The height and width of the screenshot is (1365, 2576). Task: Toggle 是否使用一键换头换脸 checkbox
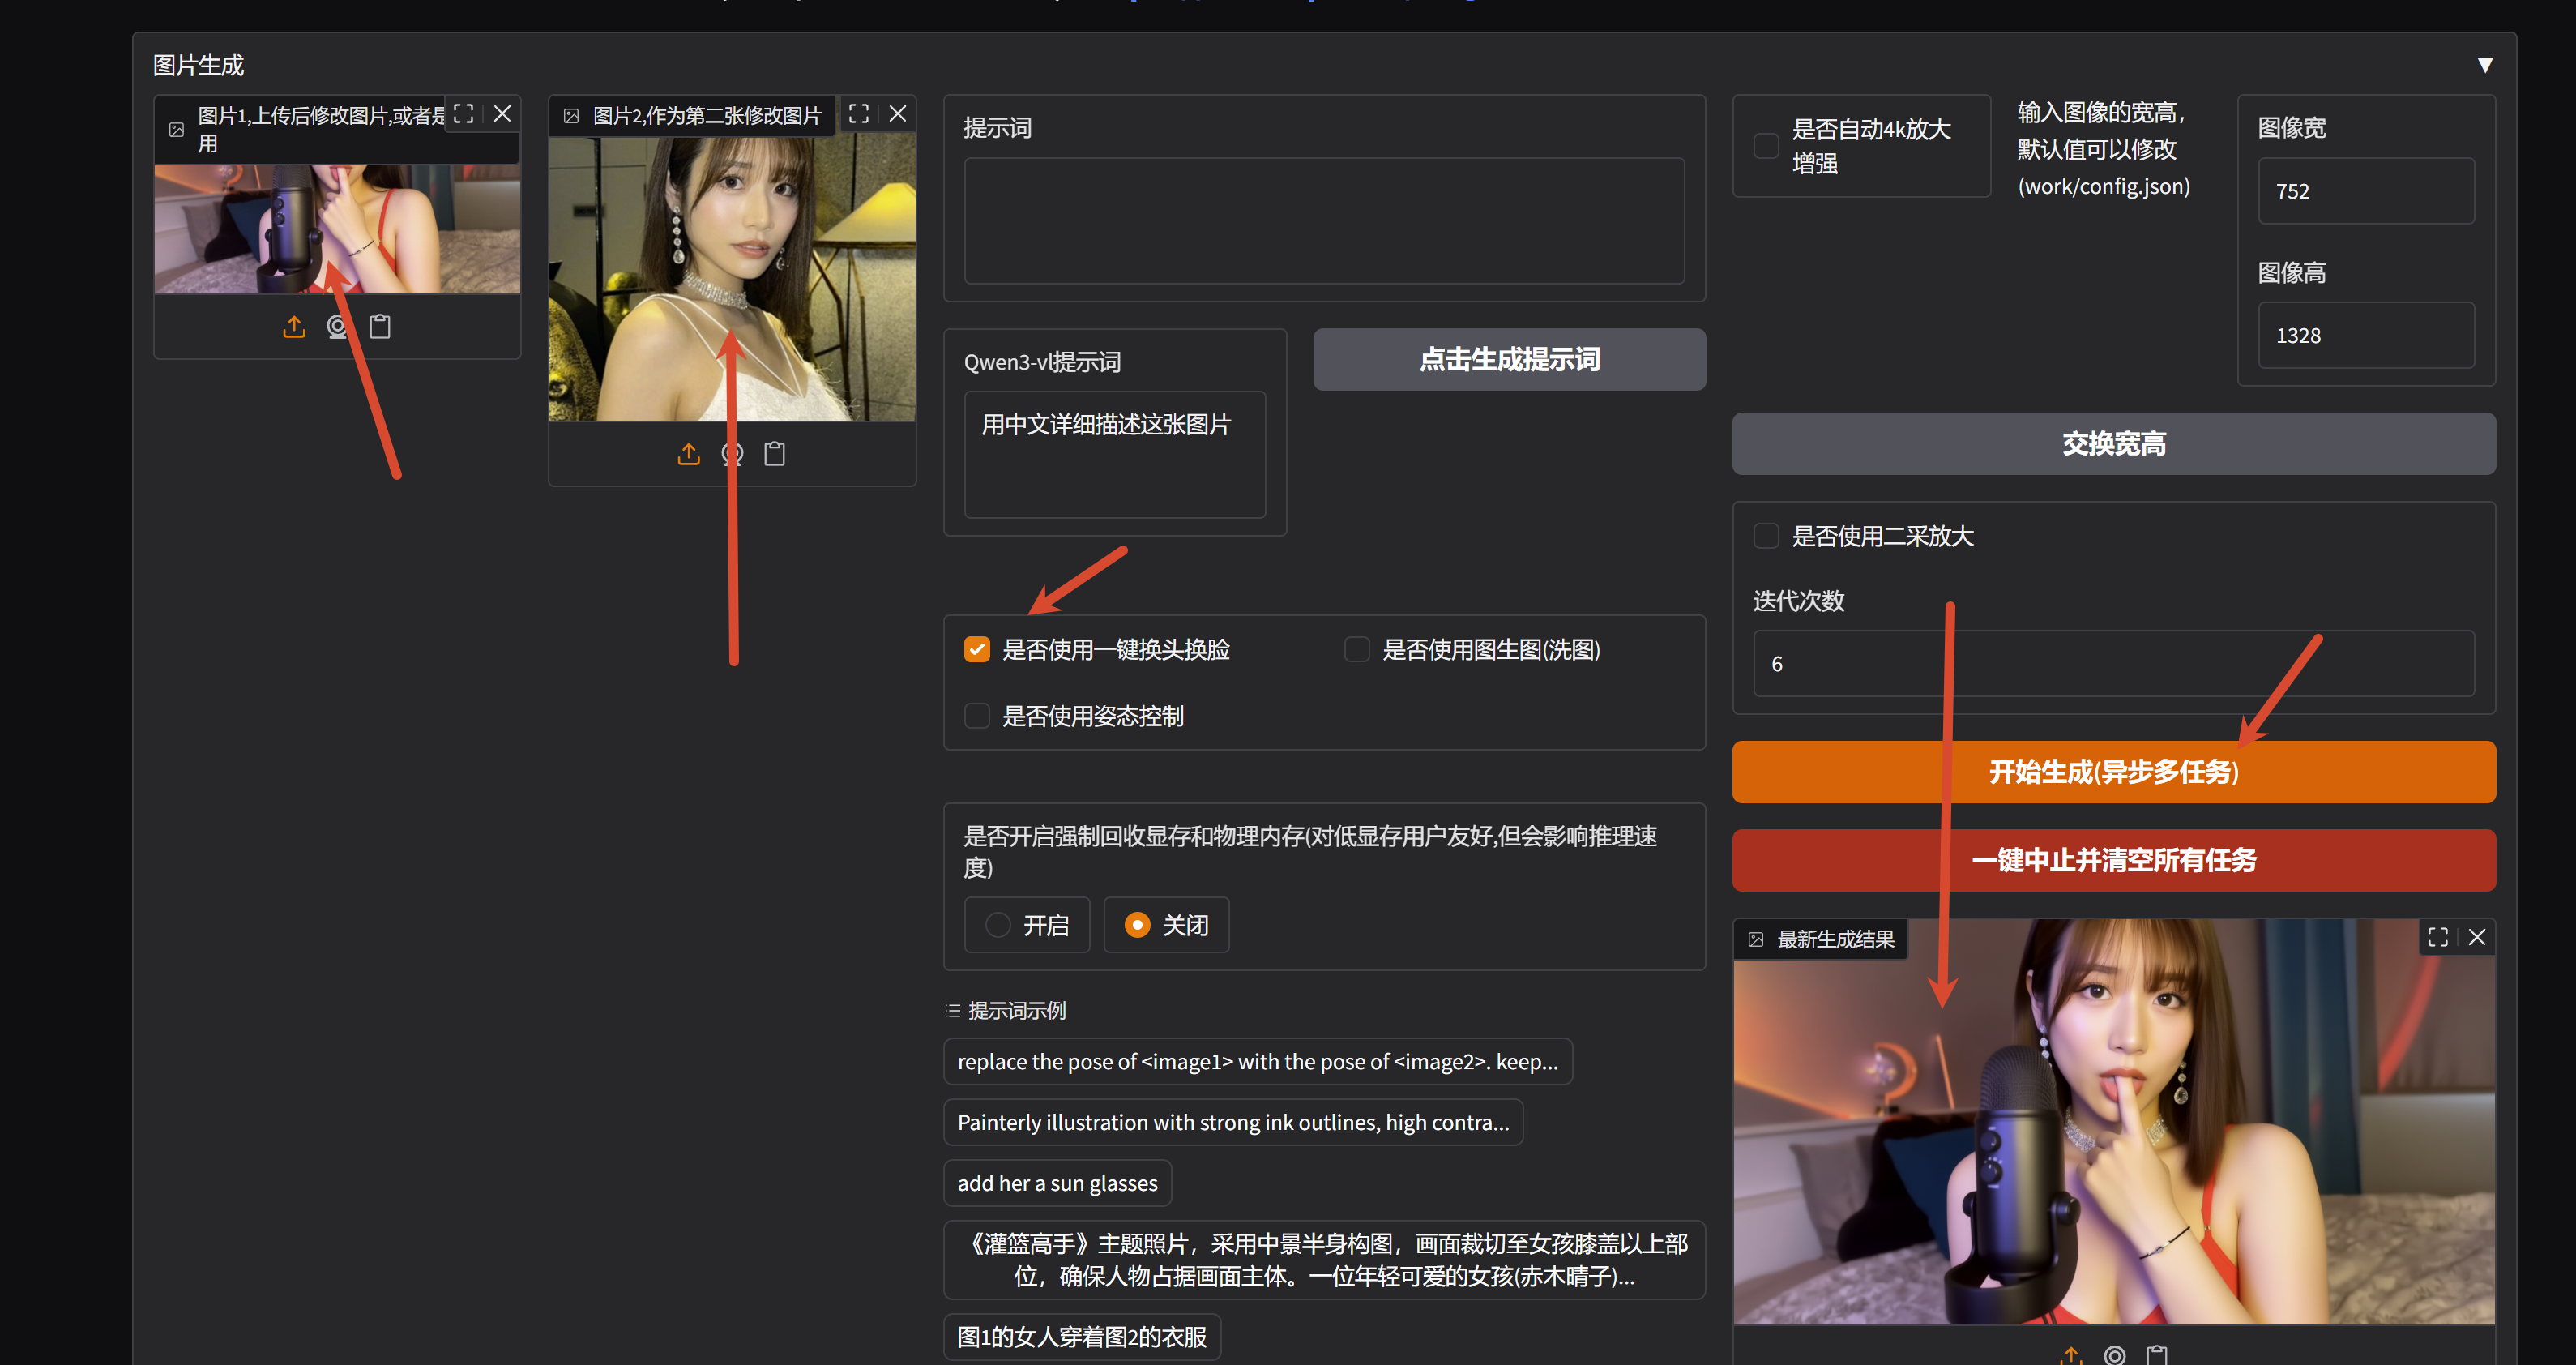(977, 650)
